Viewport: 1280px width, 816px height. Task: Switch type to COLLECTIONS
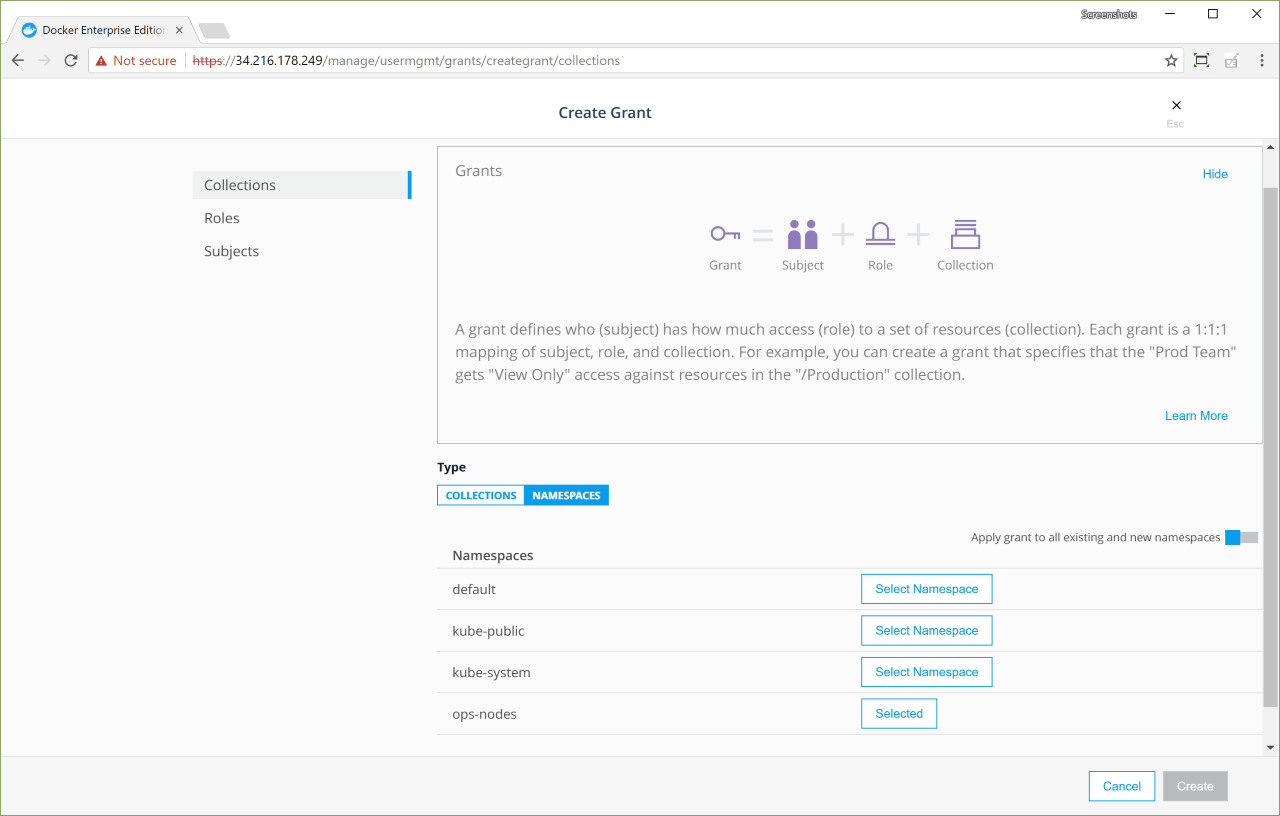point(481,495)
